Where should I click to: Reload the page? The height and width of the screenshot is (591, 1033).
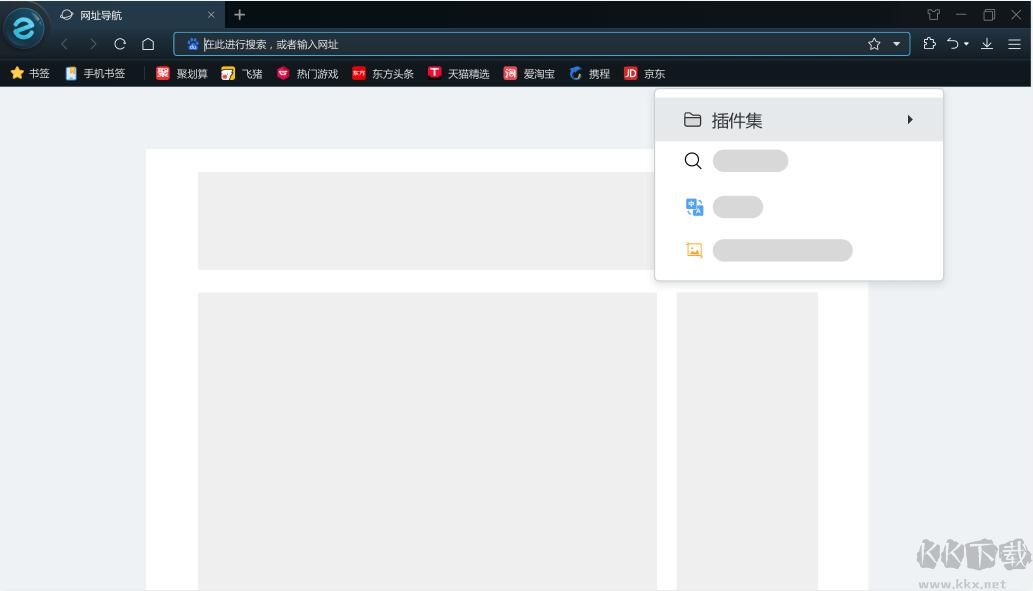tap(120, 44)
